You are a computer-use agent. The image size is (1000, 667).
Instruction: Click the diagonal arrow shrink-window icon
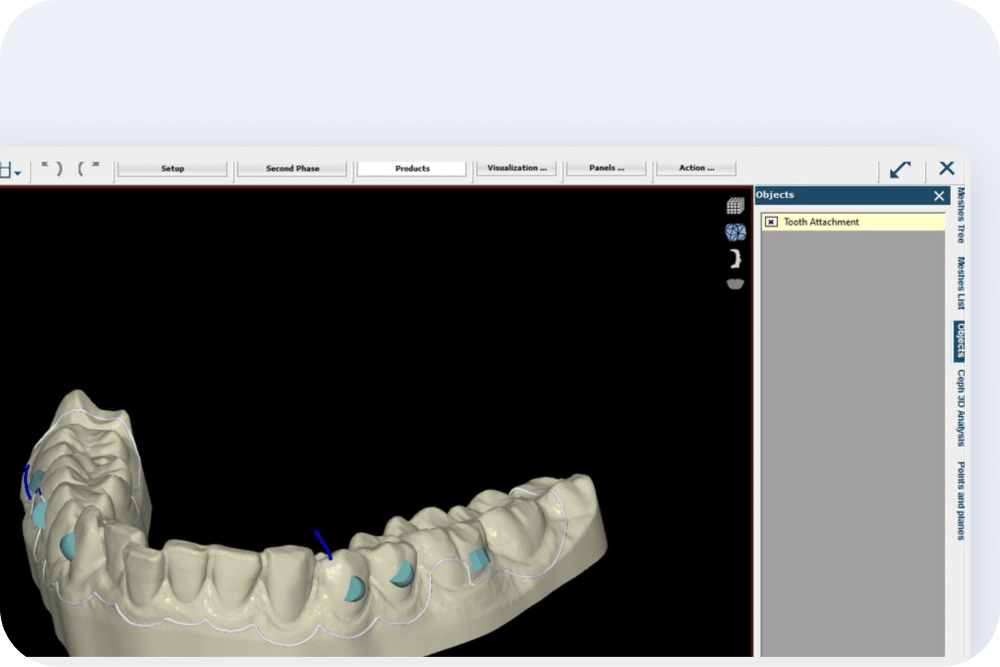[900, 169]
